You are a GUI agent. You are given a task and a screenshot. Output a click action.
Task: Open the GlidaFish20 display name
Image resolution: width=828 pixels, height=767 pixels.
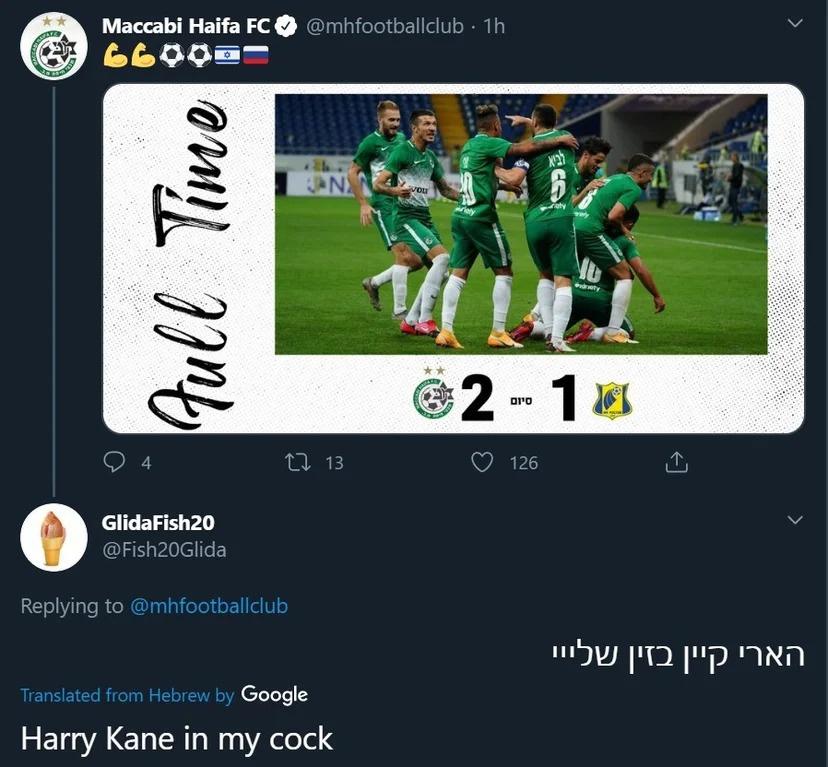point(158,523)
